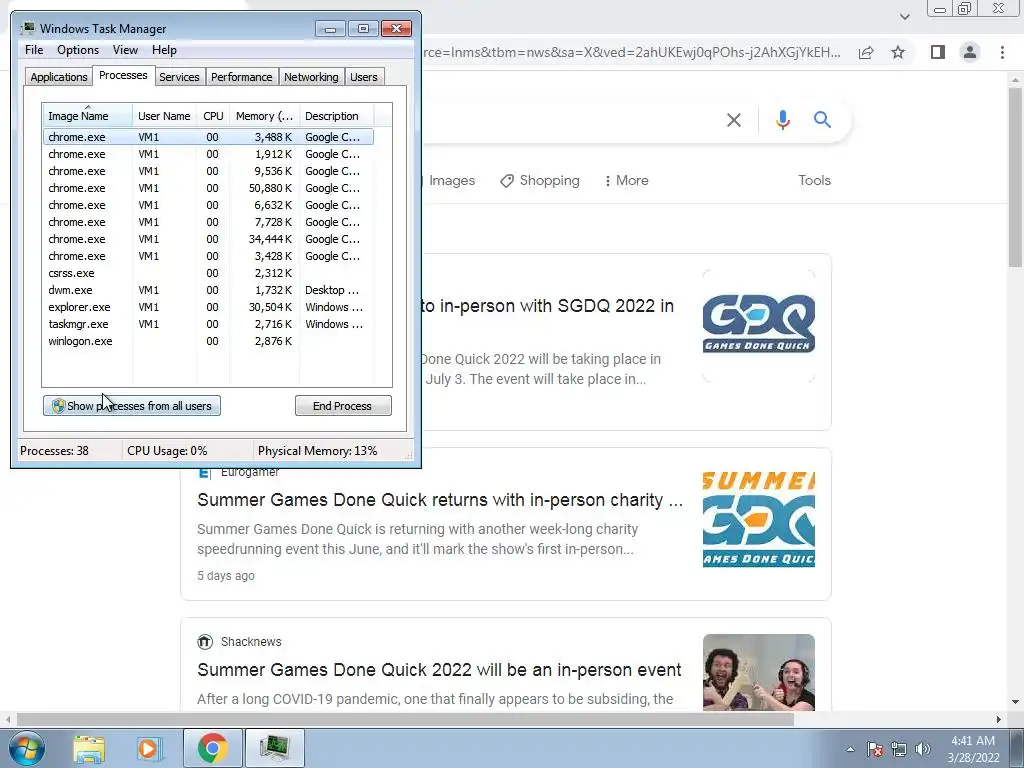Select the taskmgr.exe process row
This screenshot has width=1024, height=768.
pyautogui.click(x=208, y=324)
